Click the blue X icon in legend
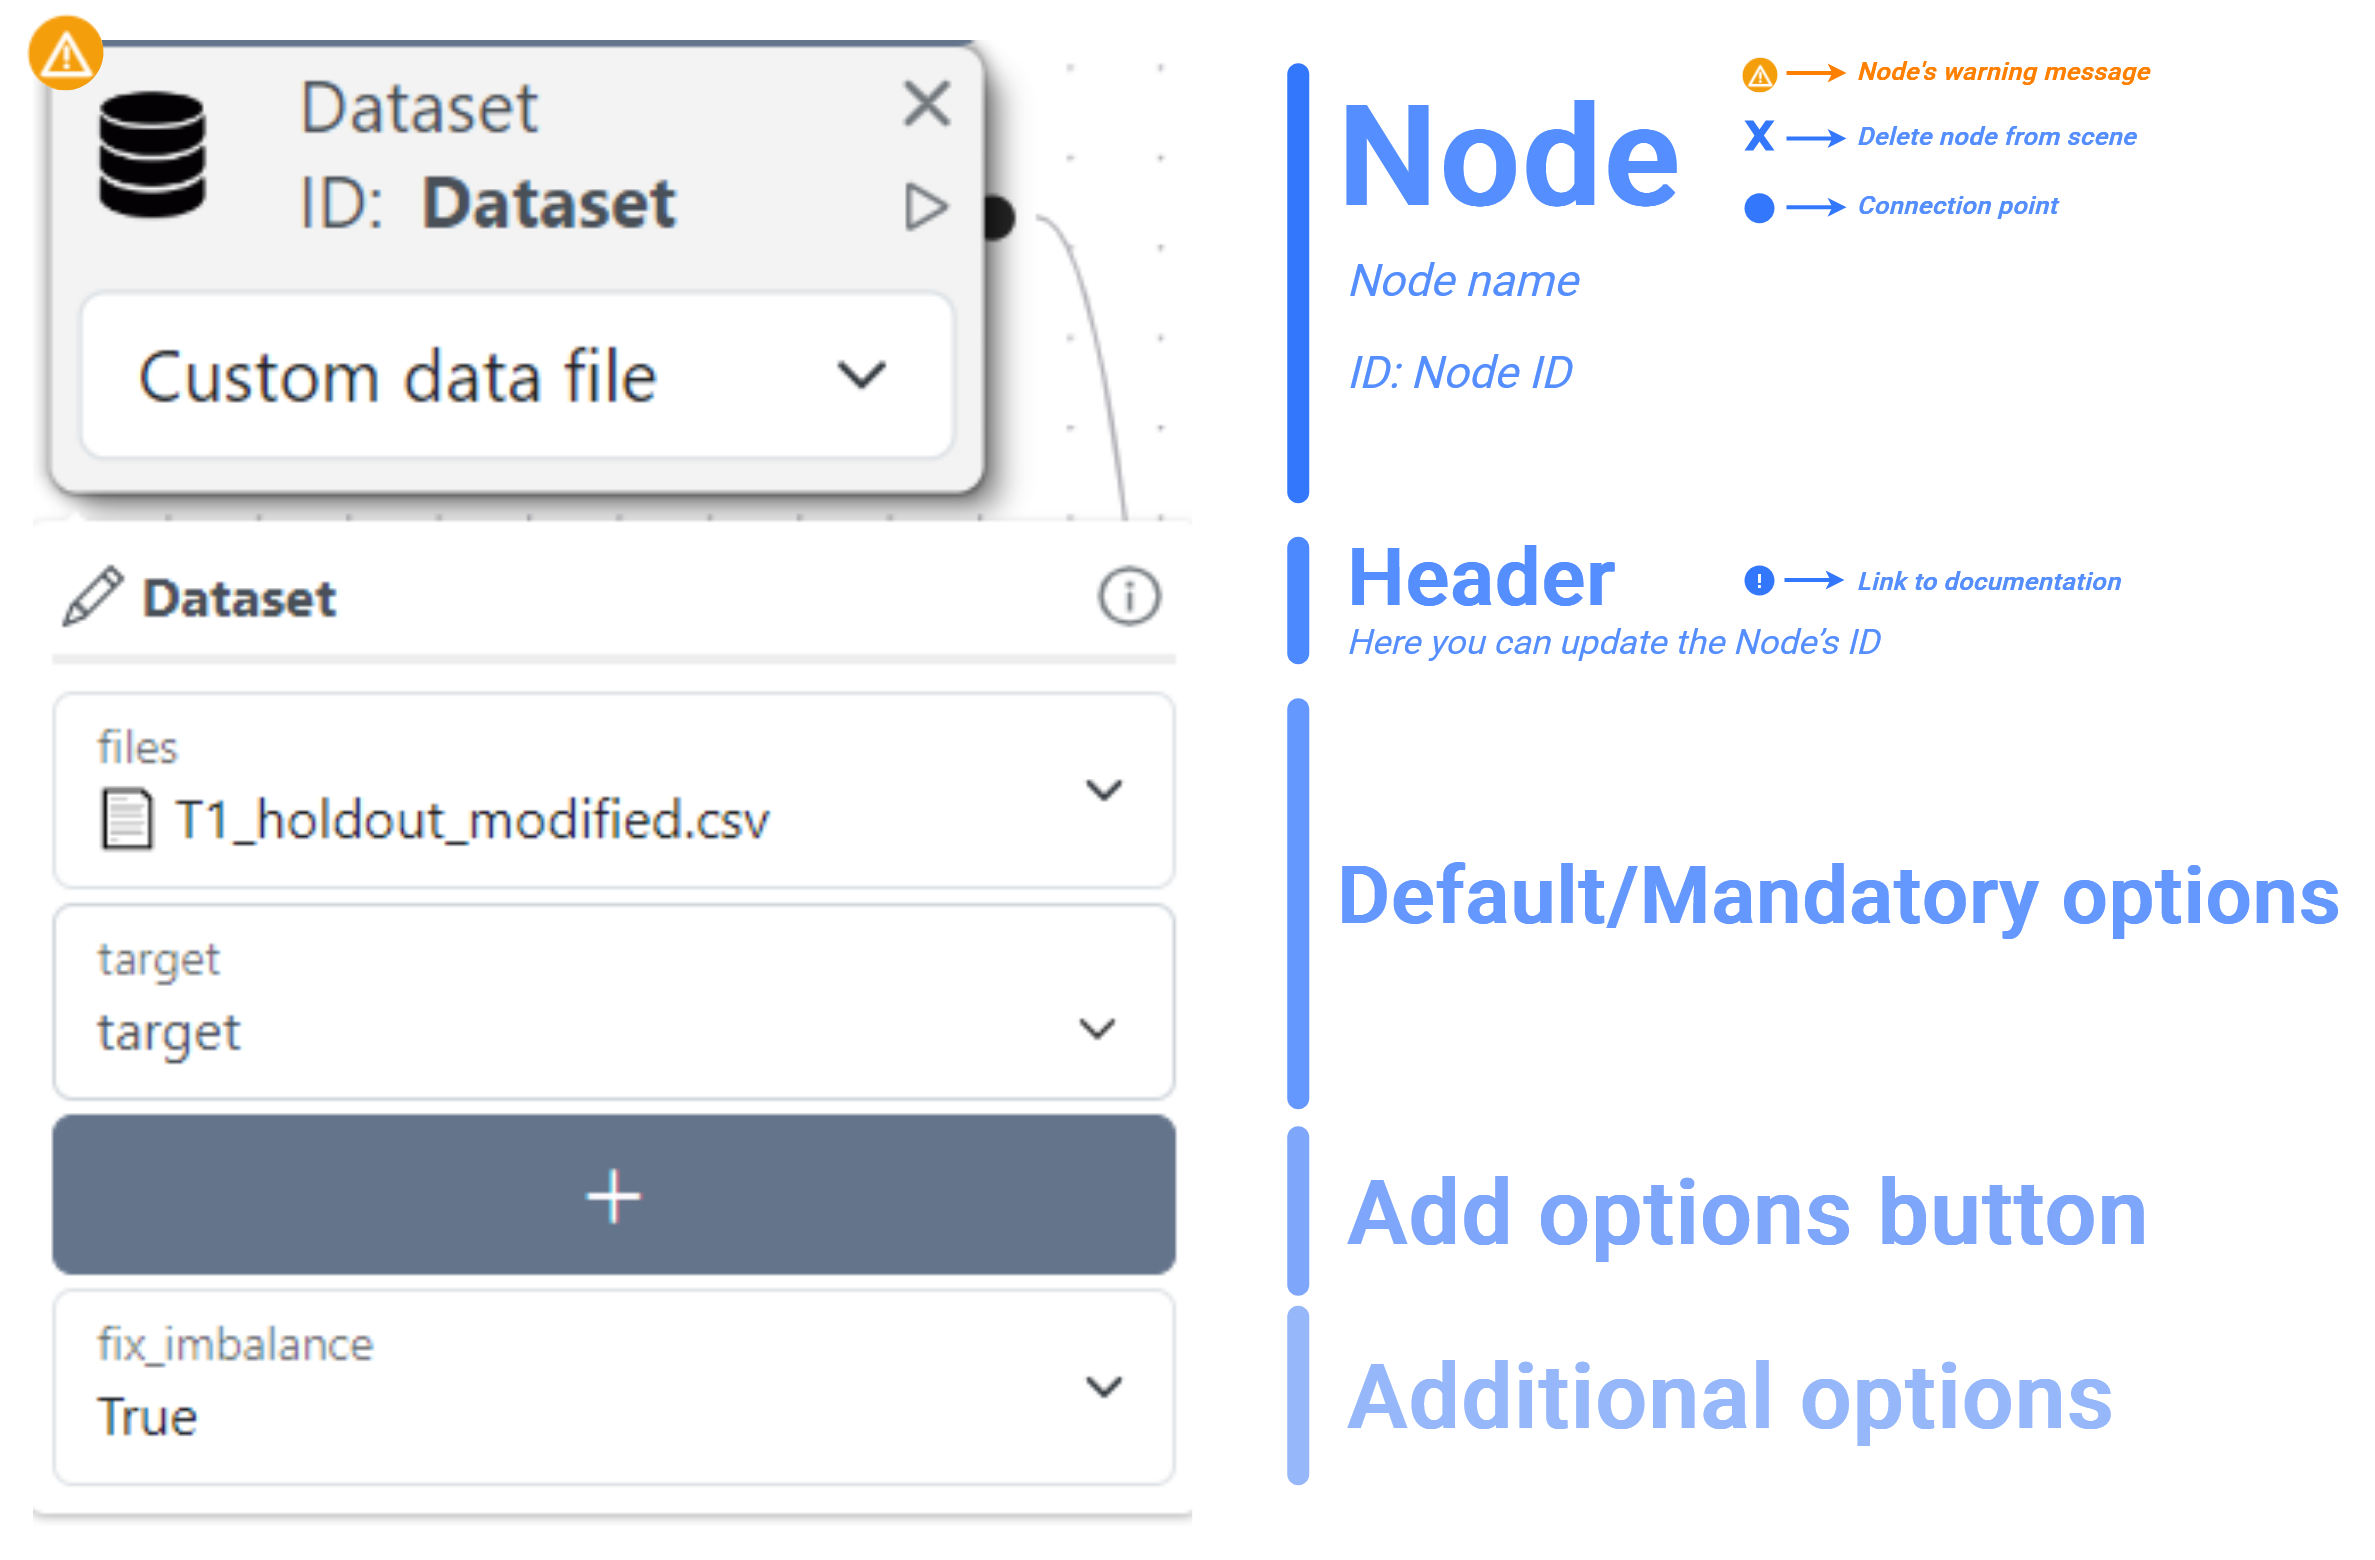The height and width of the screenshot is (1560, 2375). [1759, 135]
